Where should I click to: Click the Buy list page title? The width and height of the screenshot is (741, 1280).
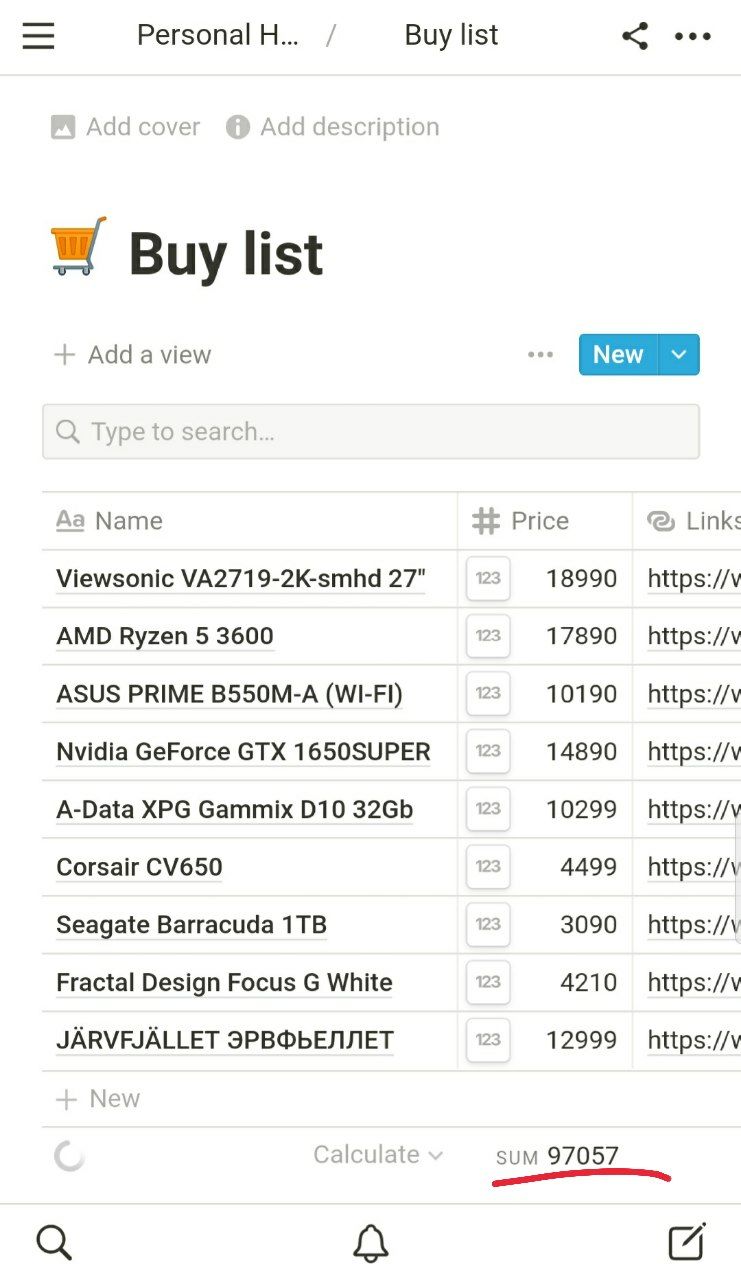(x=226, y=253)
